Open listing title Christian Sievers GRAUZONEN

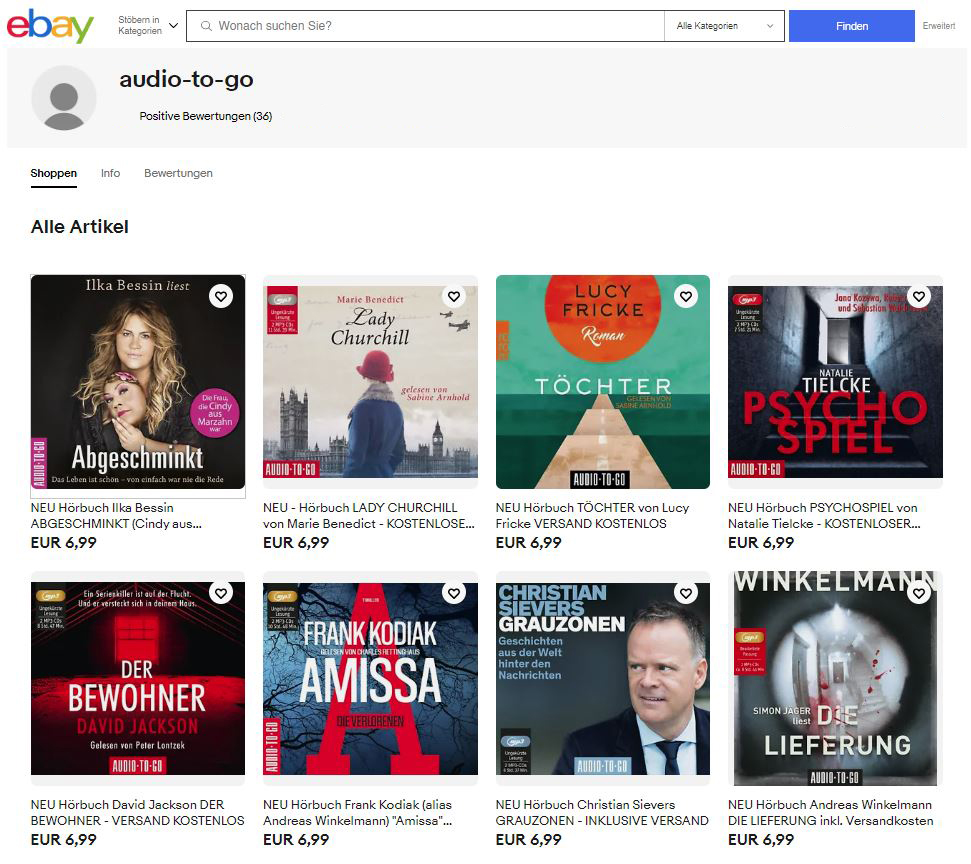point(602,813)
